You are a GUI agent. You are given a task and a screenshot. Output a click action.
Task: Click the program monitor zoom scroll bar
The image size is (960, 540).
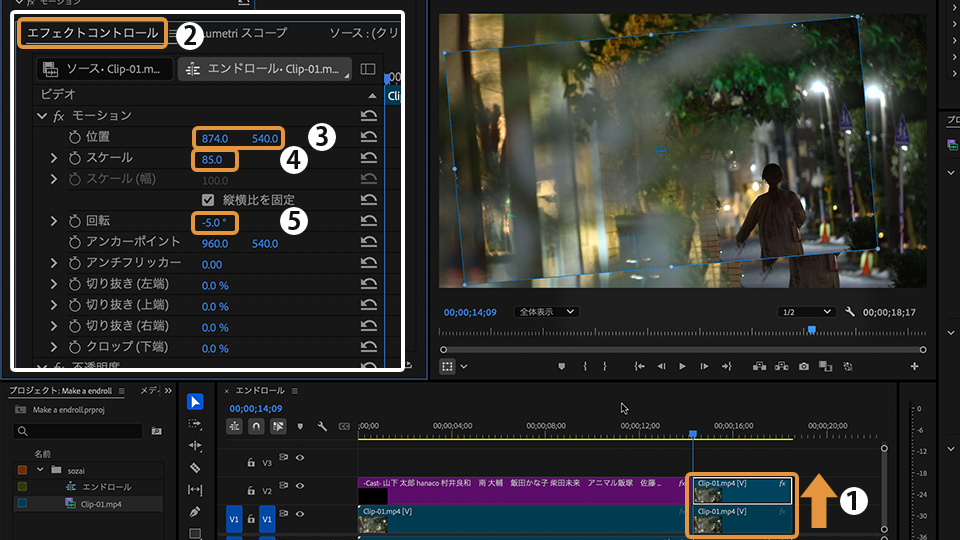coord(683,350)
